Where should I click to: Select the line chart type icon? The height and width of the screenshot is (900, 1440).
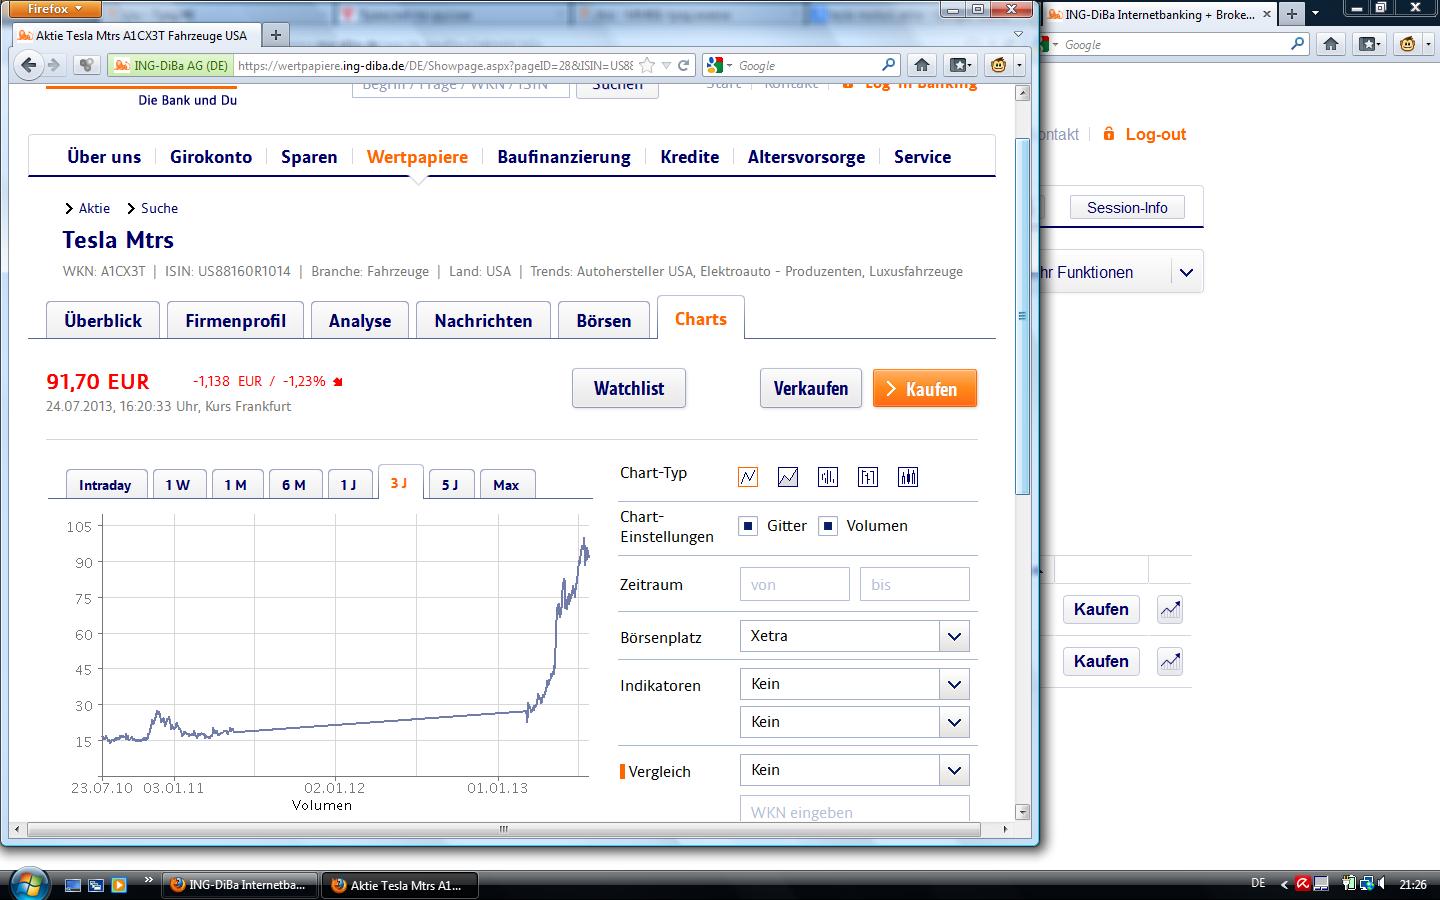748,477
